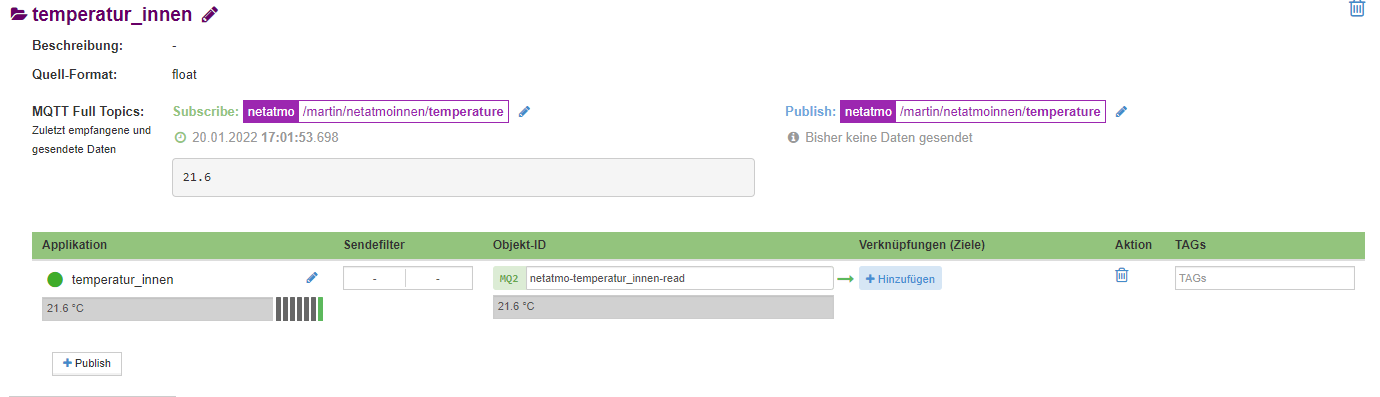Edit the temperatur_innen title with the pencil icon
1380x397 pixels.
tap(209, 14)
